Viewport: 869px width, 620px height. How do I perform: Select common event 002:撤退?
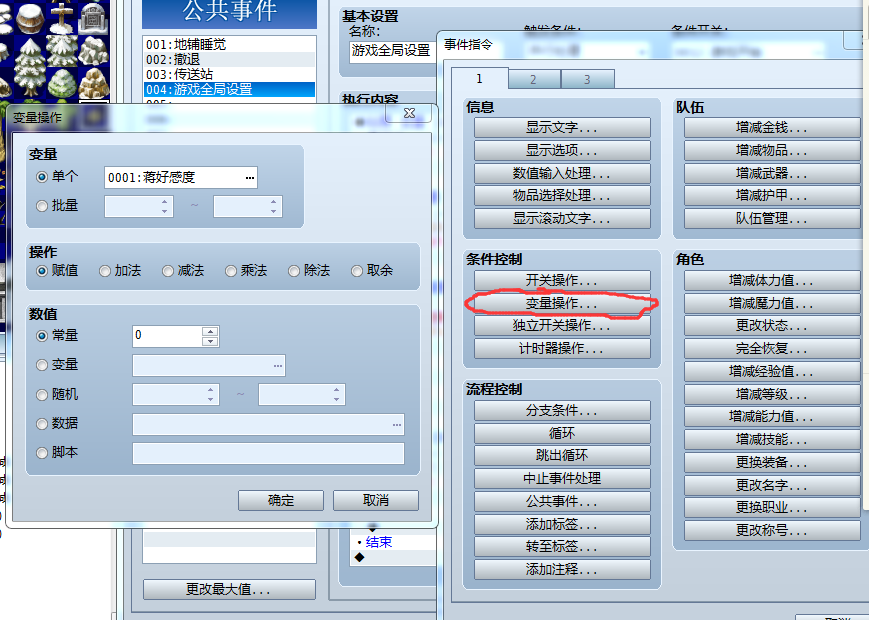coord(229,59)
